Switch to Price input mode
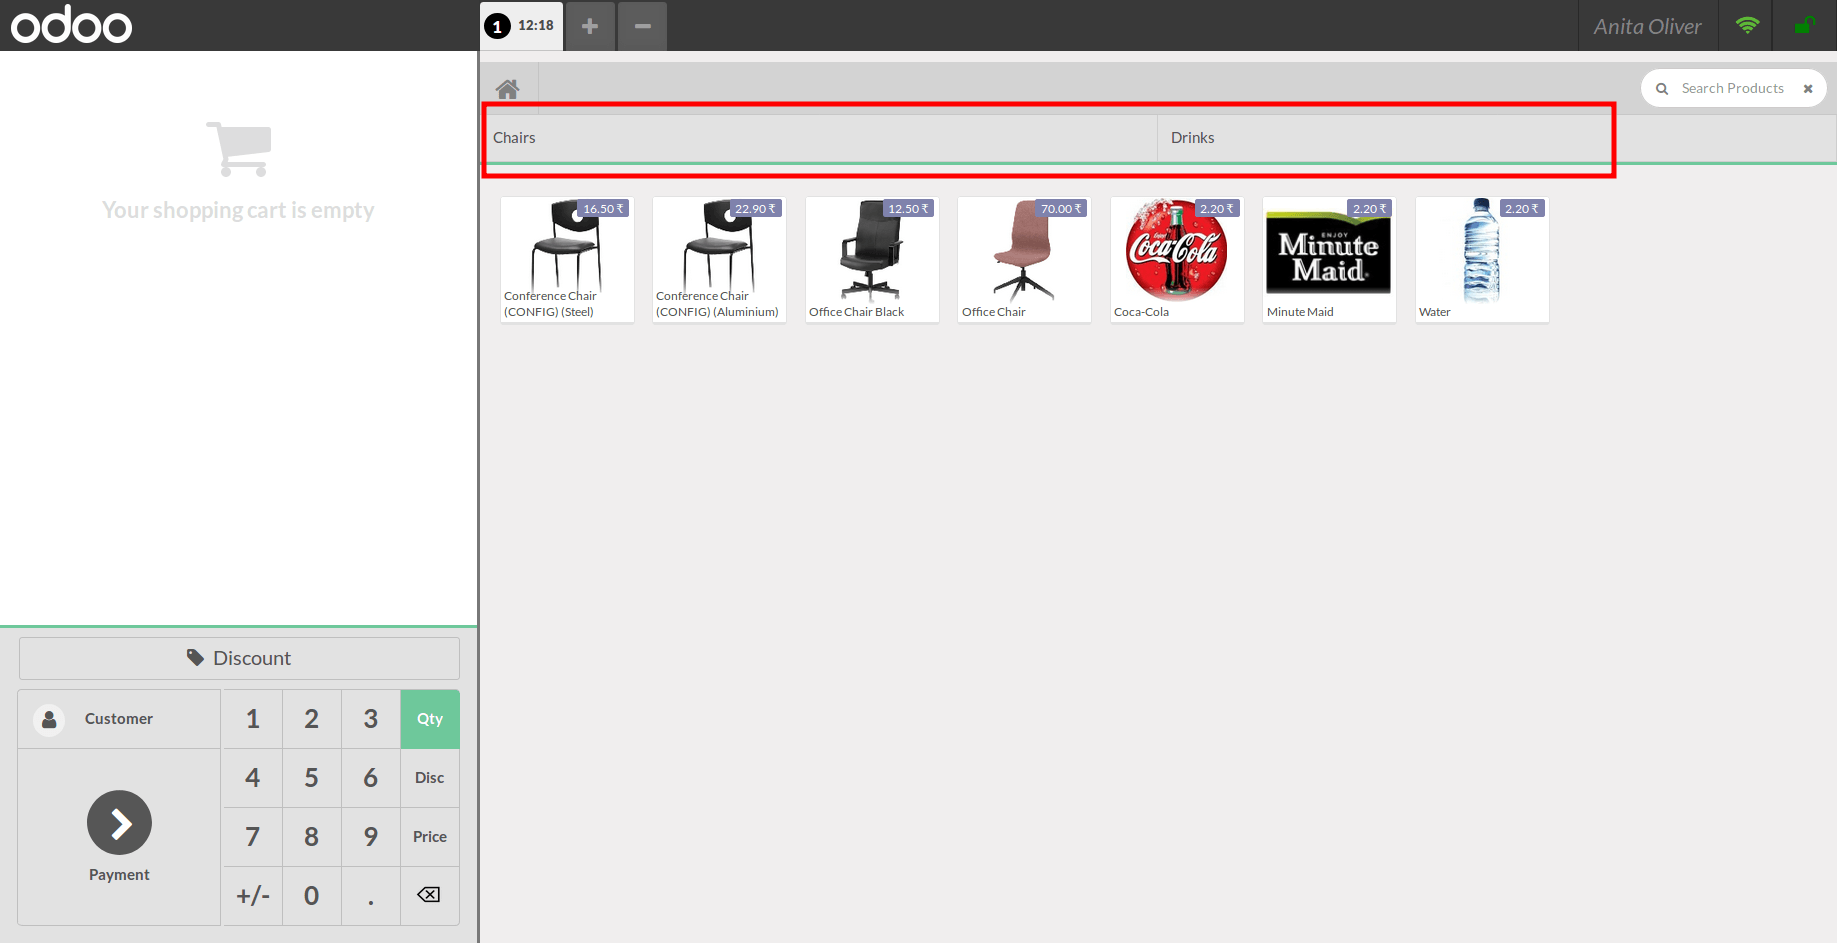1837x943 pixels. pos(429,836)
